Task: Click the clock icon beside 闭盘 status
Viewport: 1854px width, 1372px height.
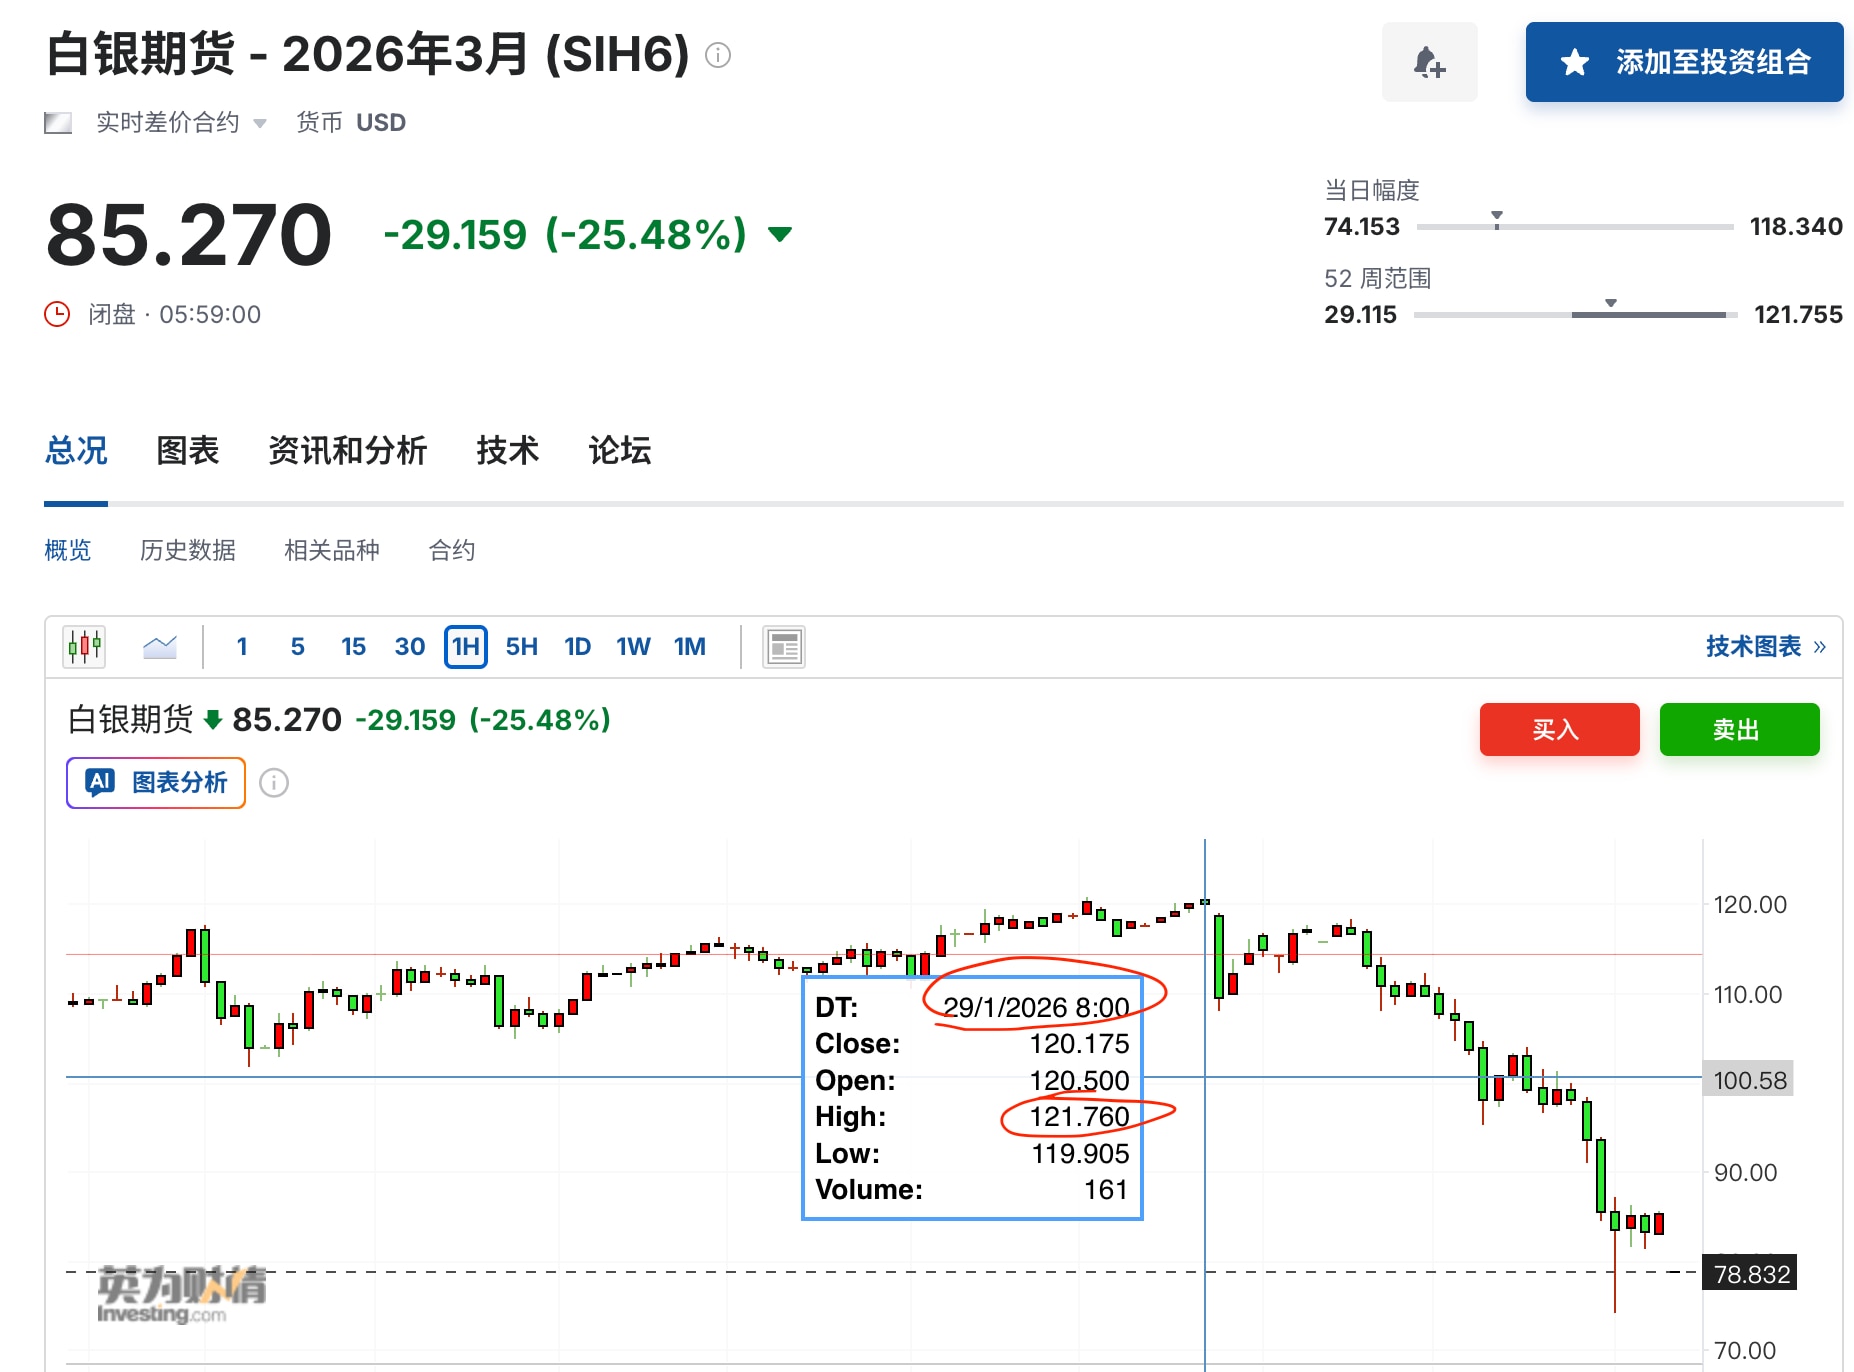Action: [59, 314]
